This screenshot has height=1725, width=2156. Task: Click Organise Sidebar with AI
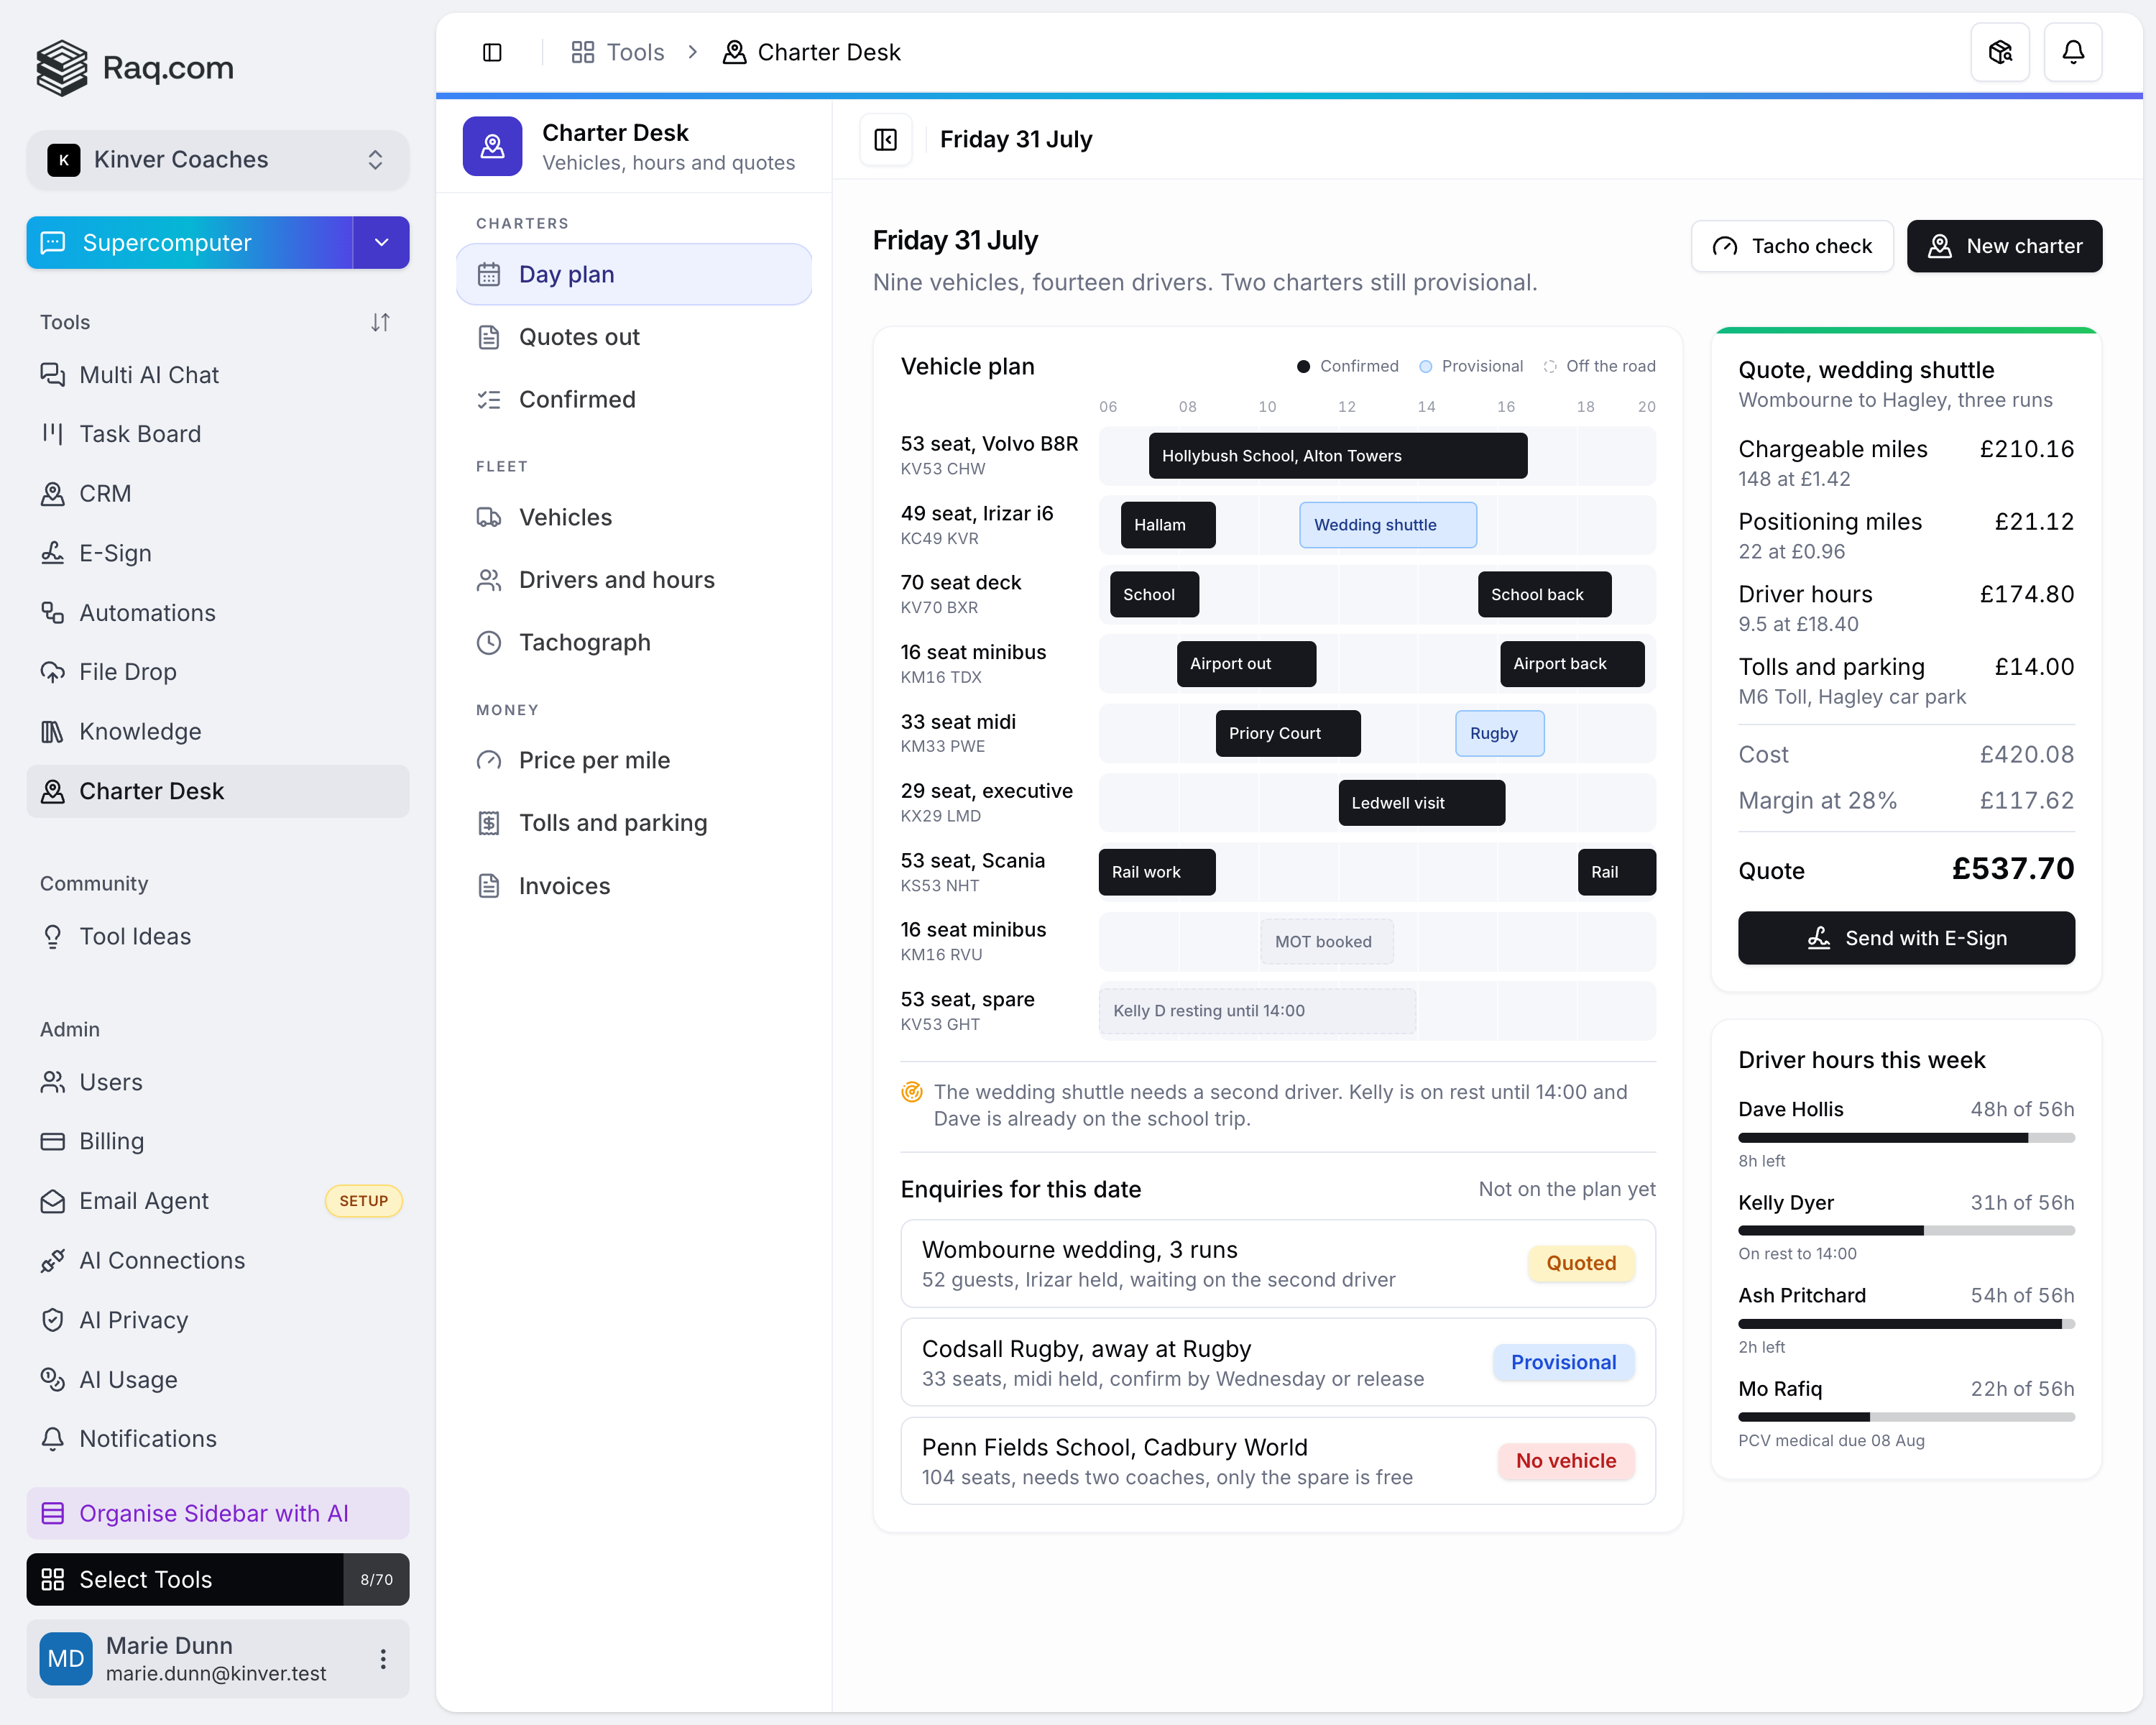pyautogui.click(x=217, y=1513)
